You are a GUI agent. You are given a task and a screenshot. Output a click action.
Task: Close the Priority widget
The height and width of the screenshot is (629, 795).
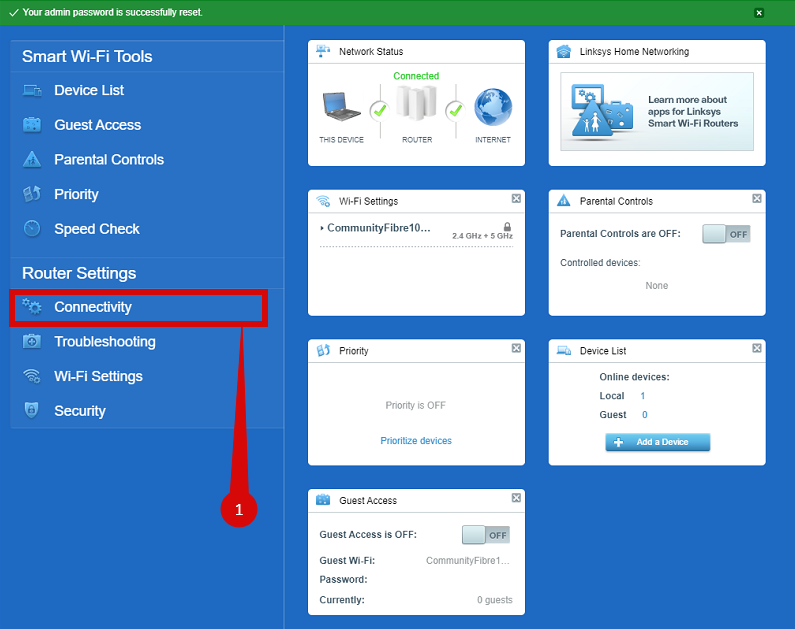click(516, 349)
